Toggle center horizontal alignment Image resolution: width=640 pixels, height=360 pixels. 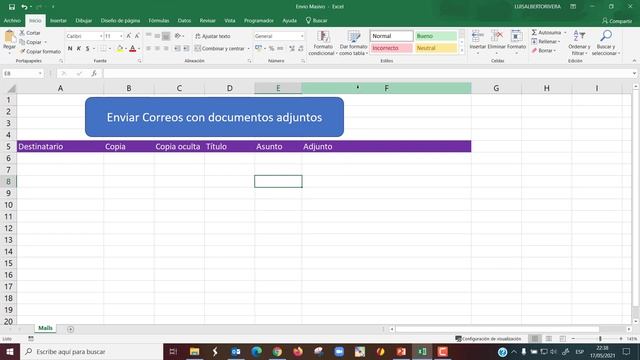157,49
